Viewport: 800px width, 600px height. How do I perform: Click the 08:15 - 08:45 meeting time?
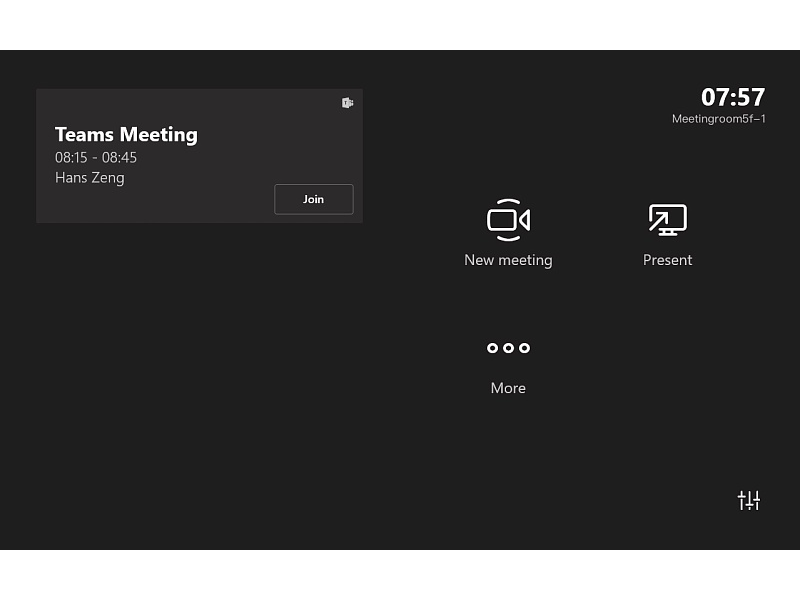point(96,158)
